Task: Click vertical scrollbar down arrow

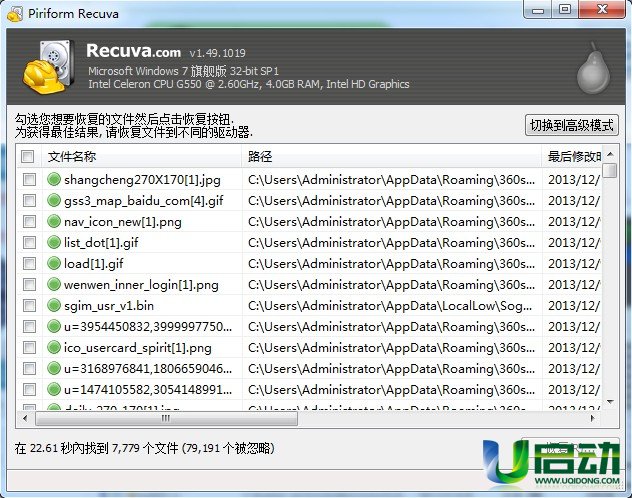Action: click(x=610, y=402)
